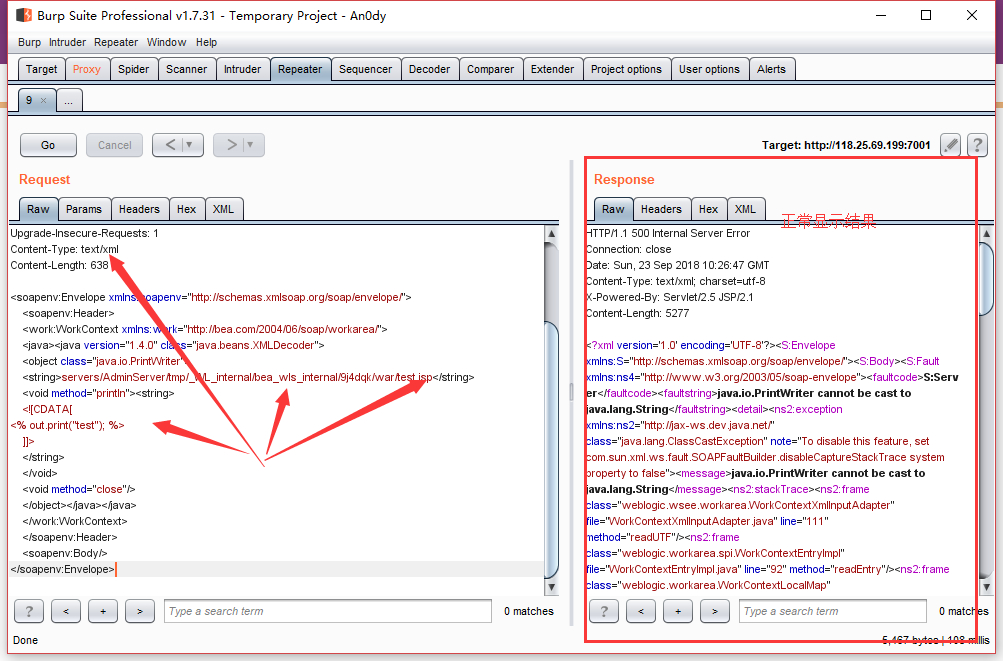Select response Raw view tab
Image resolution: width=1003 pixels, height=661 pixels.
(x=613, y=209)
